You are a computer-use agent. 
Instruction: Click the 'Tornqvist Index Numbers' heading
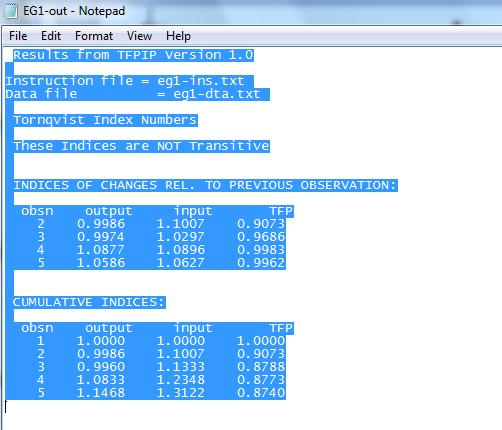coord(105,120)
